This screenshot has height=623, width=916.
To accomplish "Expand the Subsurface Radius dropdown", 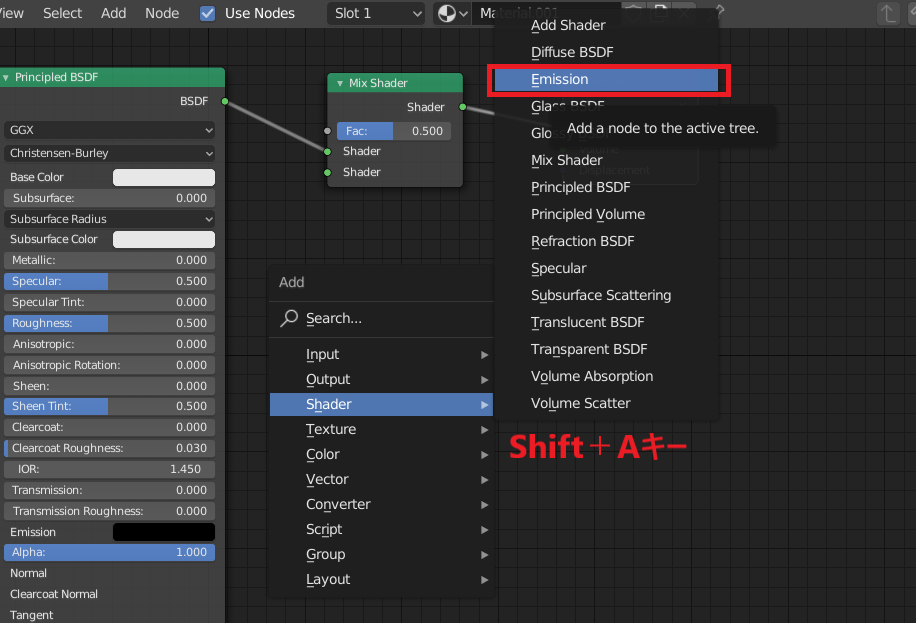I will coord(110,219).
